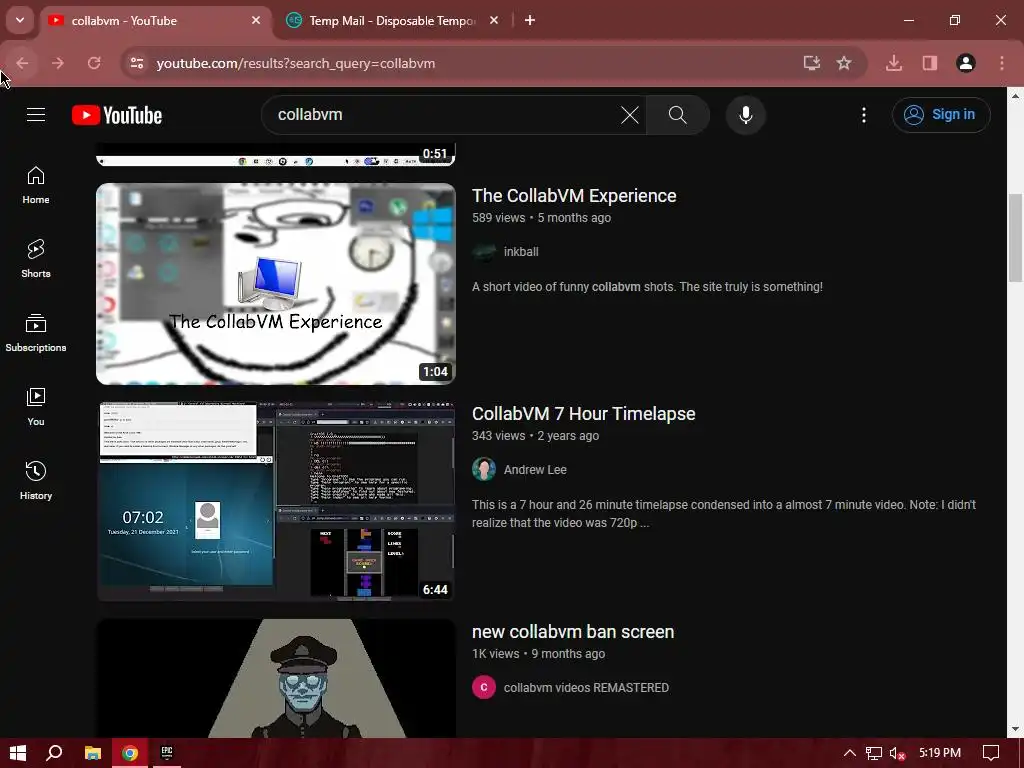Visit the inkball channel

(521, 251)
